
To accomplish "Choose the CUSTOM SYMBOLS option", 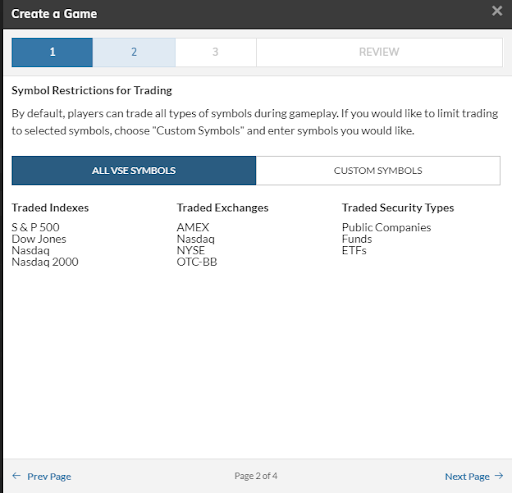I will 378,170.
